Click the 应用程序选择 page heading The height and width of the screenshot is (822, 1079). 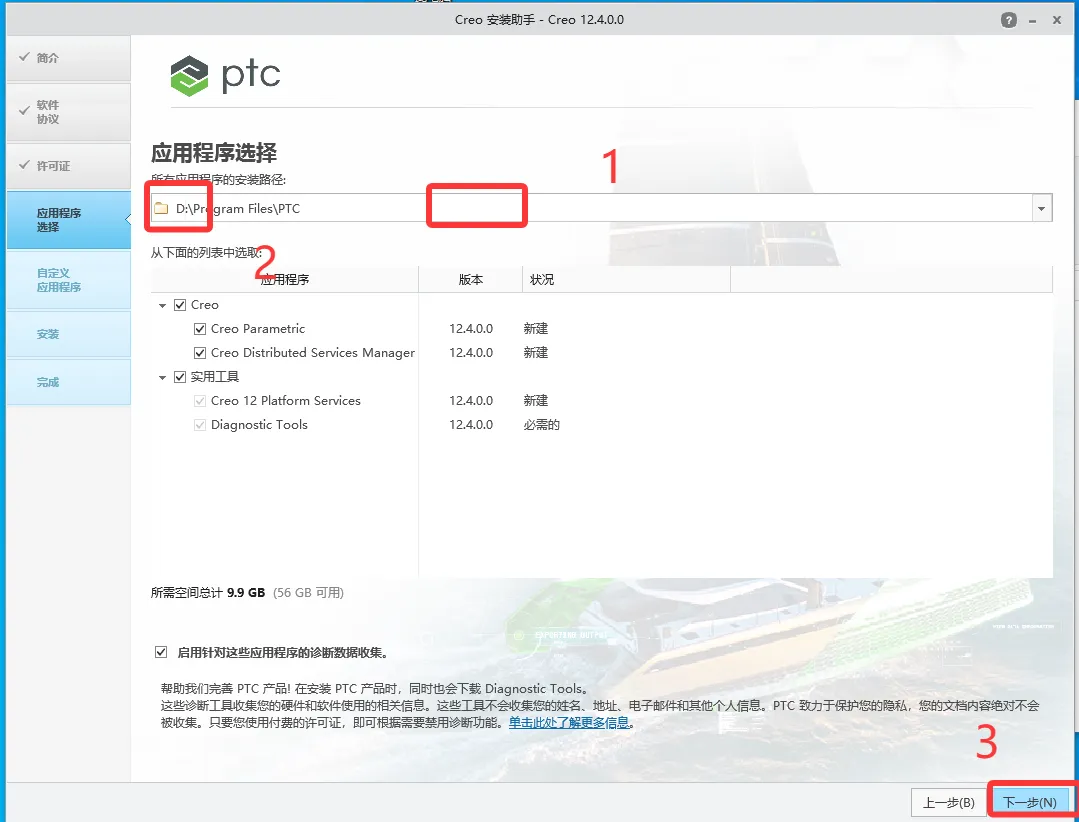click(x=214, y=153)
